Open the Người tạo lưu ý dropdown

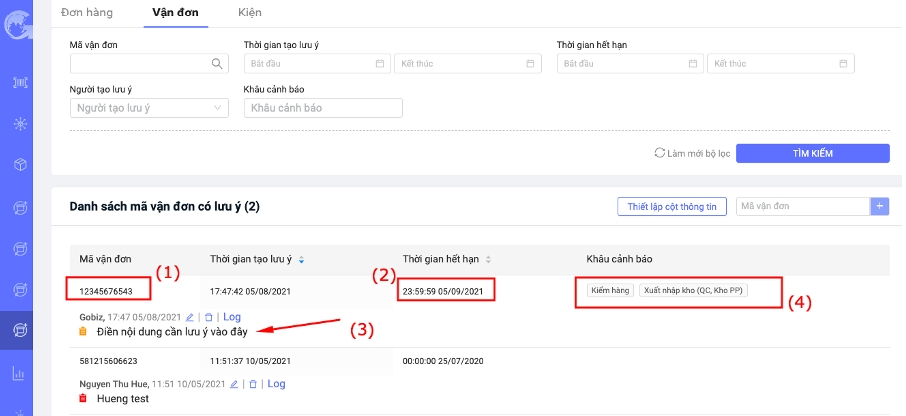coord(150,108)
